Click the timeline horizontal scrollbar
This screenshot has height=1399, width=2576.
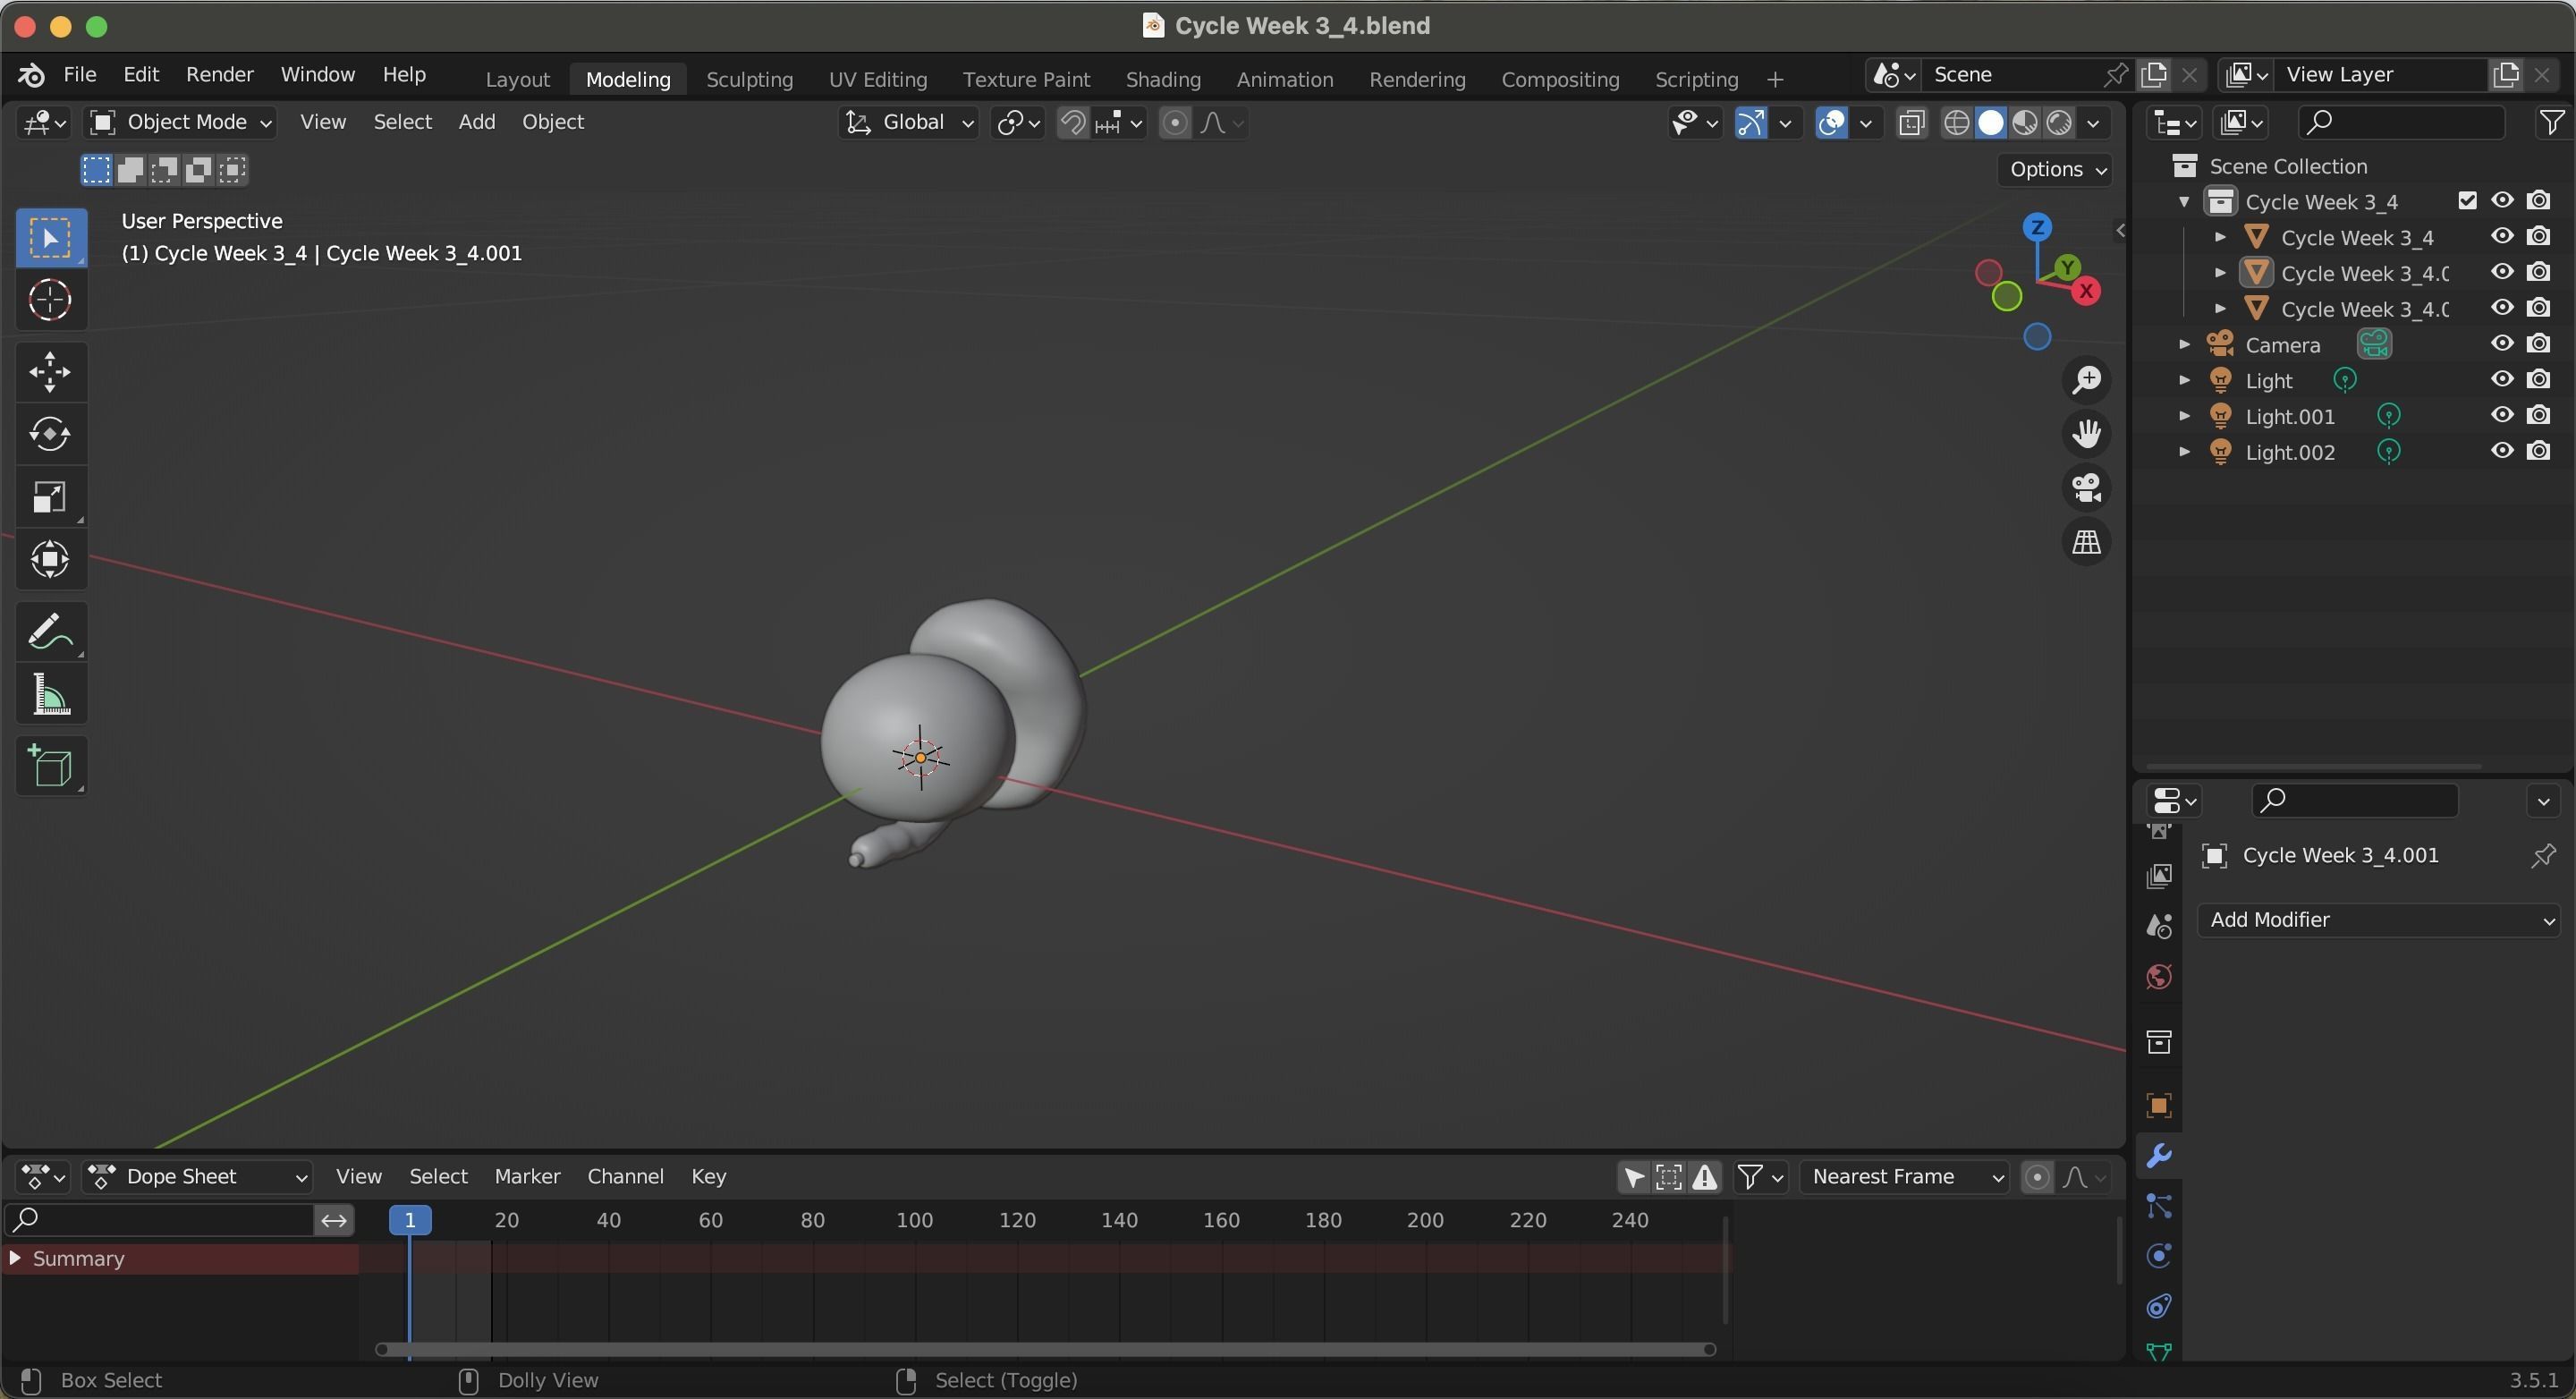(1046, 1349)
